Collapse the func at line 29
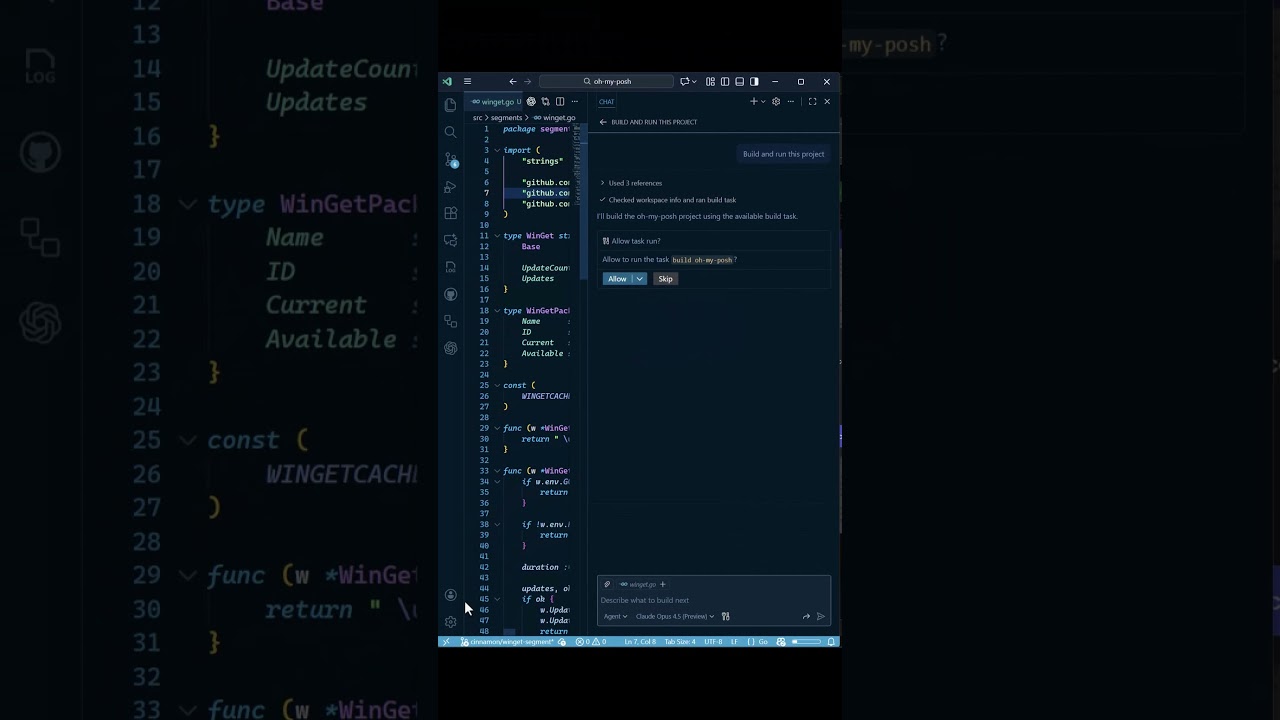This screenshot has height=720, width=1280. [497, 428]
